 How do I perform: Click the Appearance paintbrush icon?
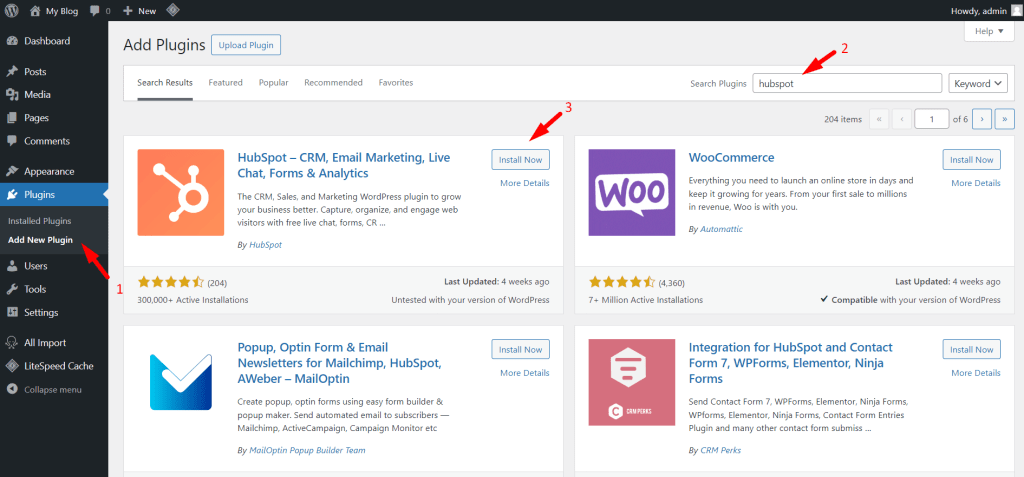(x=12, y=171)
